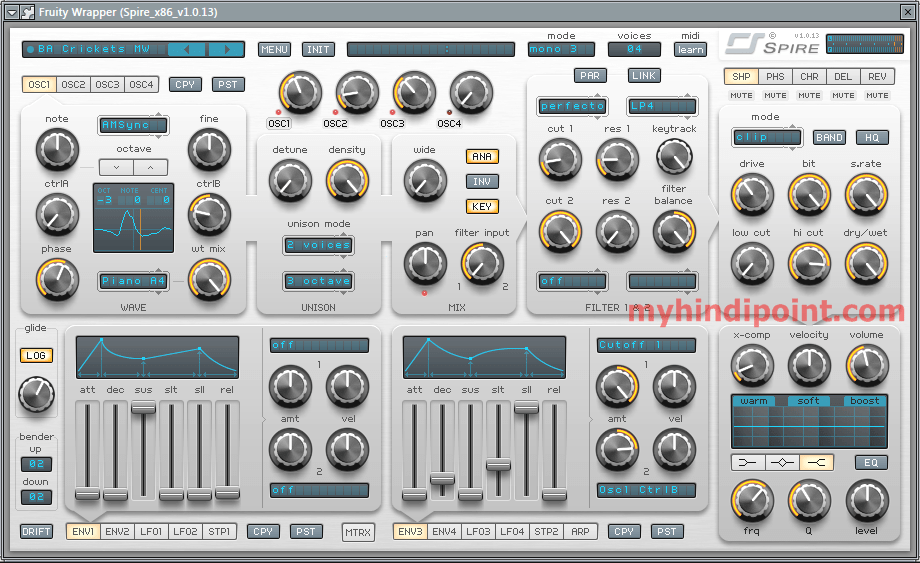Click the INIT button

click(318, 49)
